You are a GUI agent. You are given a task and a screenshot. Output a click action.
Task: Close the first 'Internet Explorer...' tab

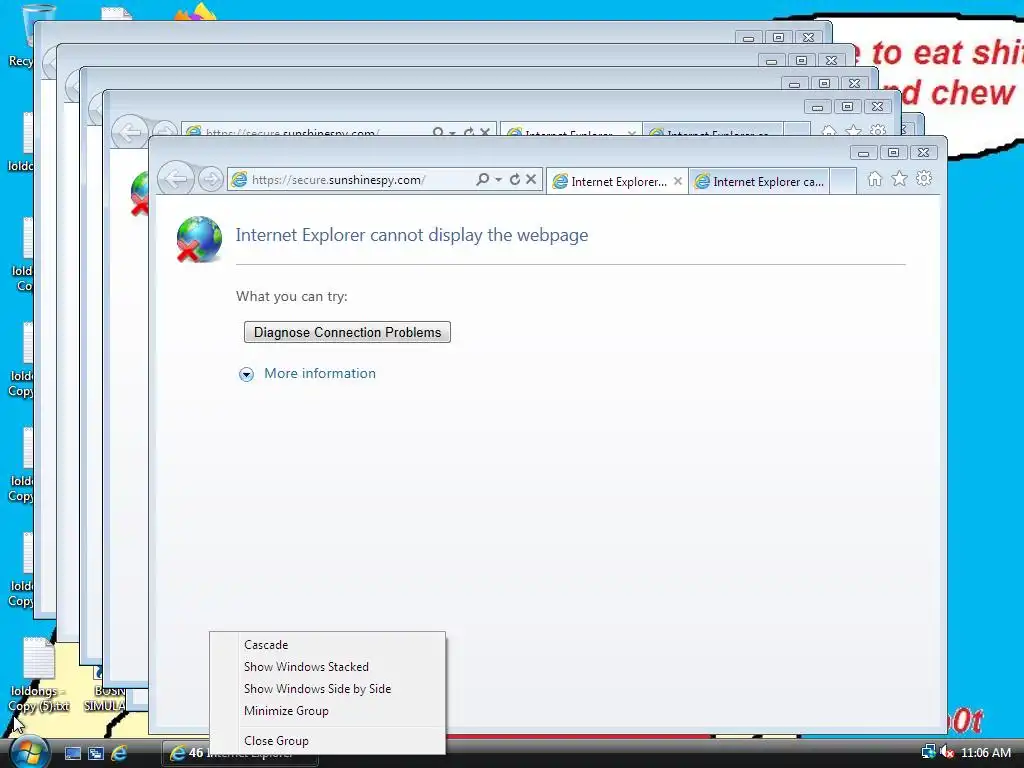point(678,182)
